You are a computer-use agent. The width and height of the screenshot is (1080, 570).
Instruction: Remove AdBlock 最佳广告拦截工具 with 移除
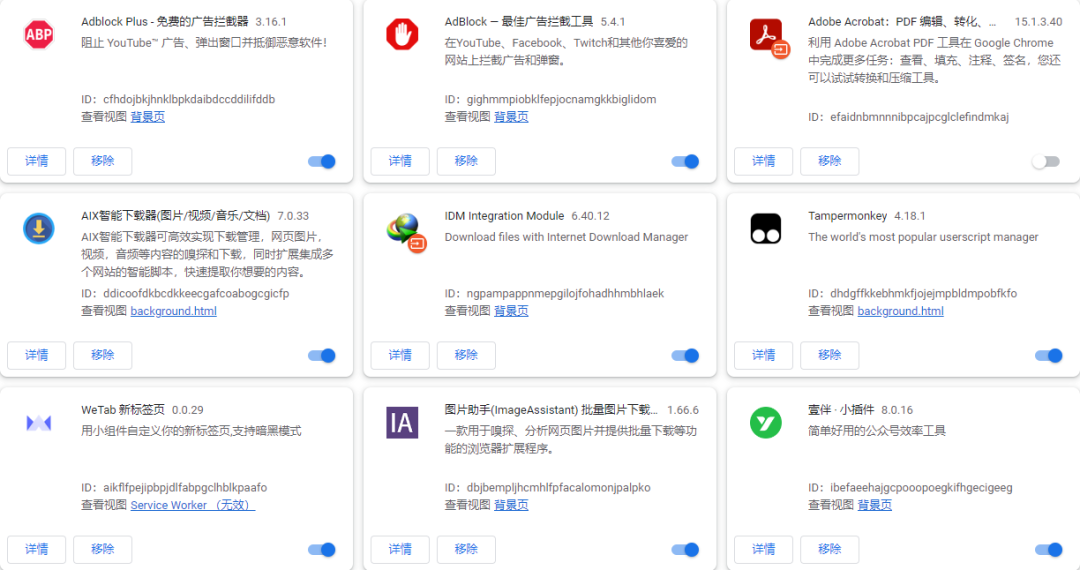tap(466, 161)
